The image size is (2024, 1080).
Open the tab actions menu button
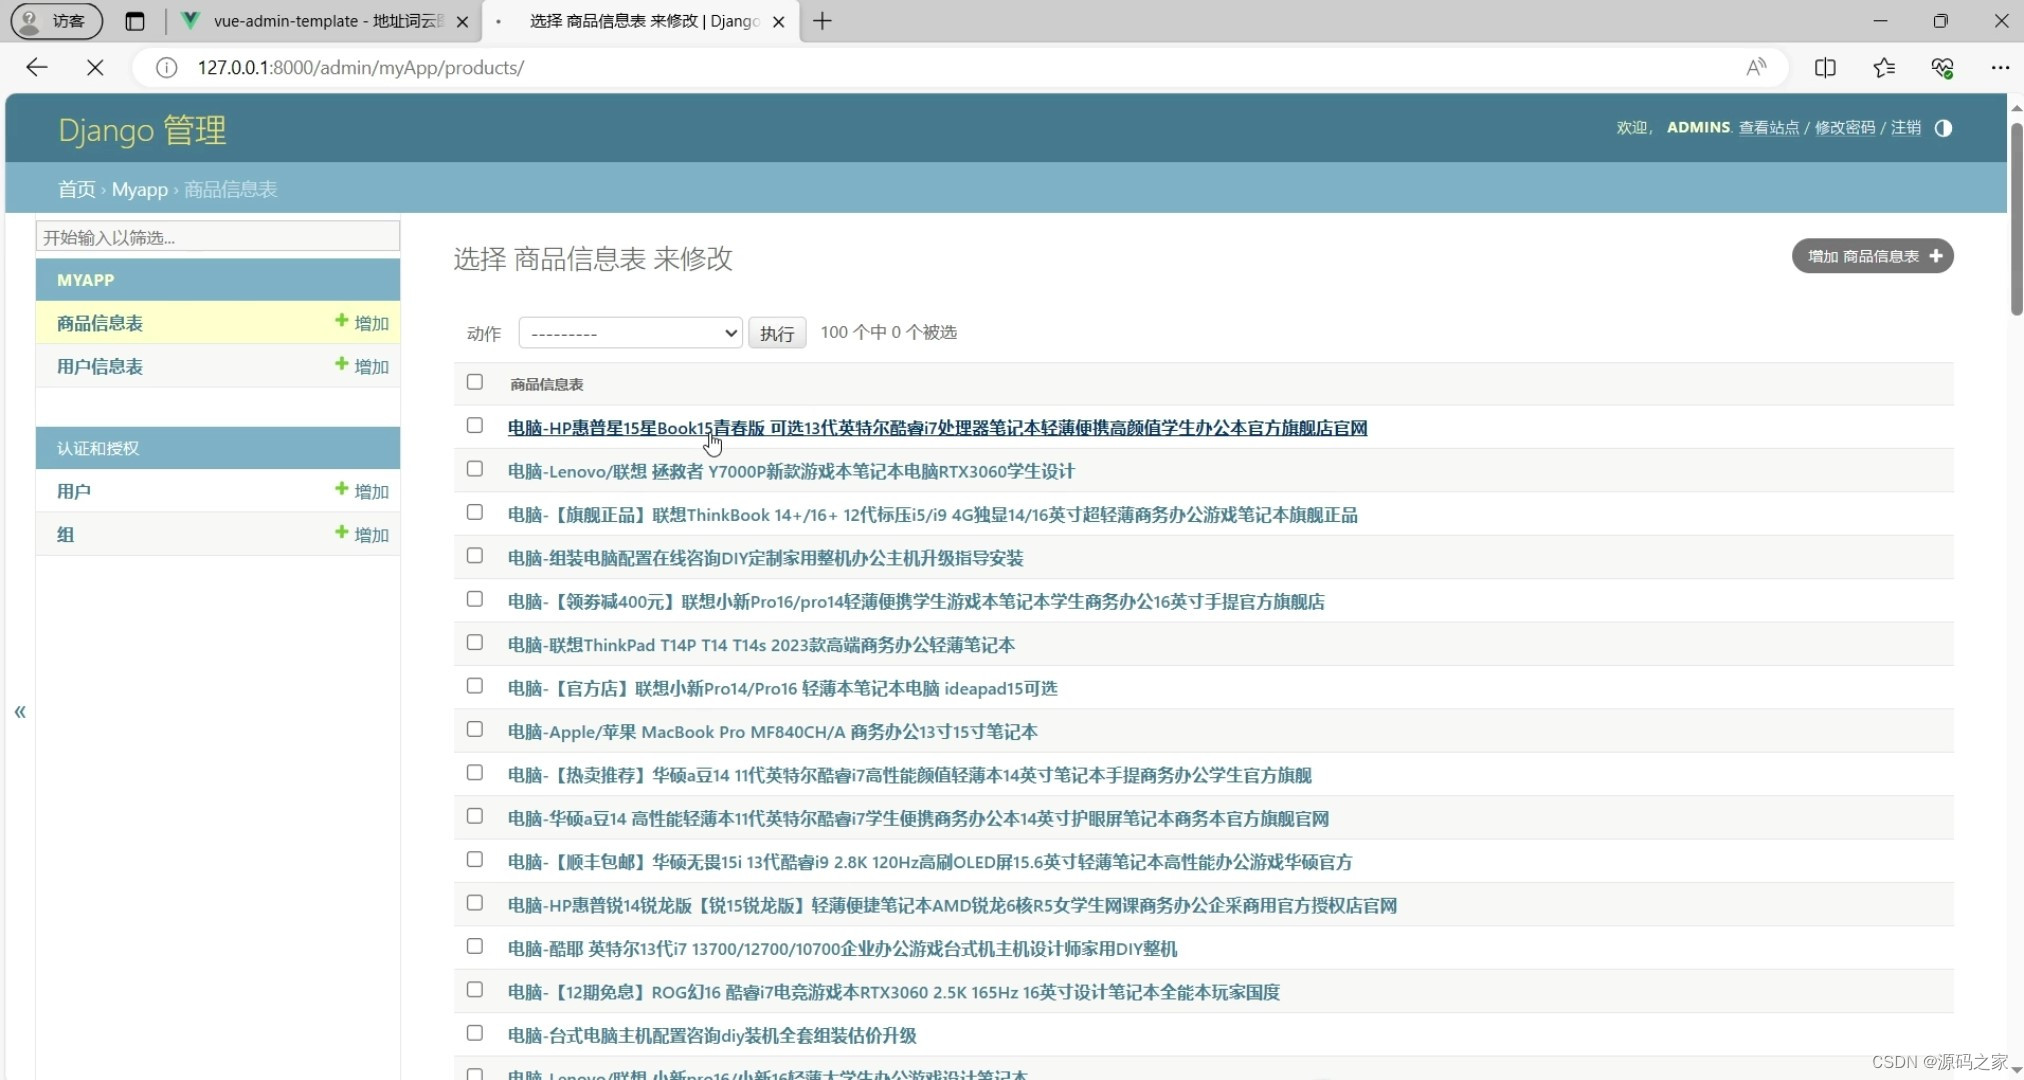point(135,21)
